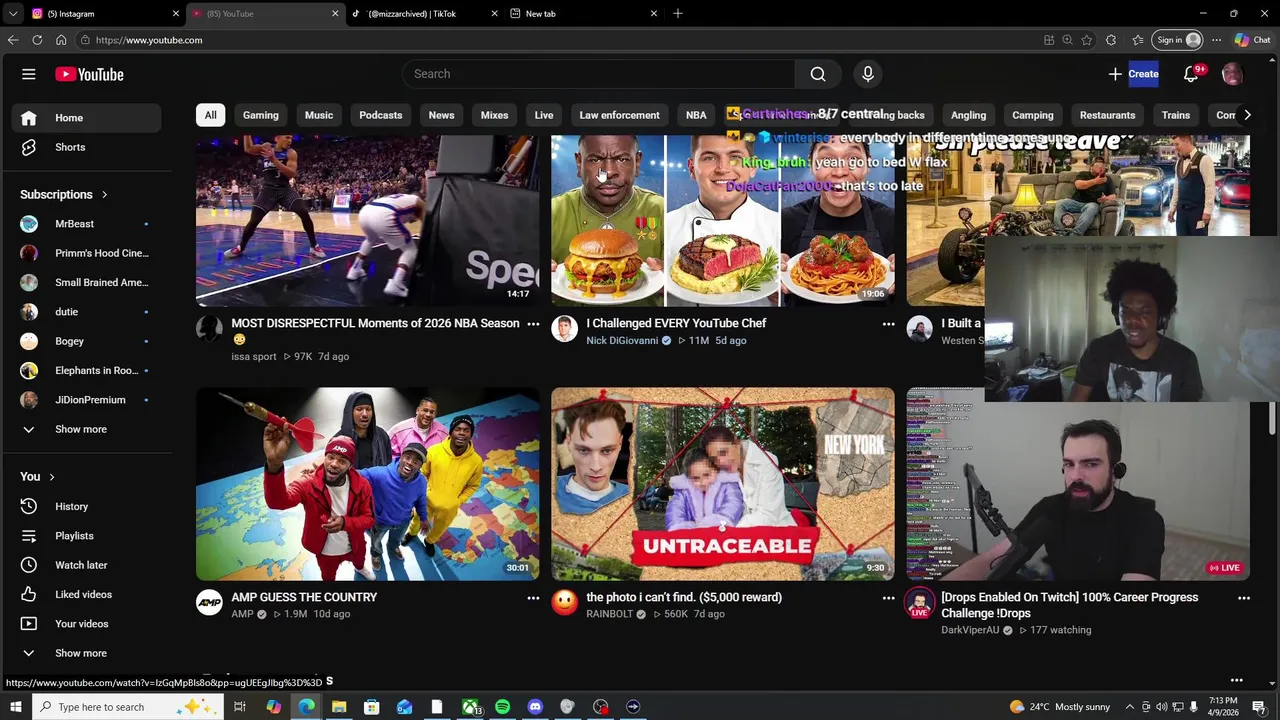Open JiDionPremium subscription
The height and width of the screenshot is (720, 1280).
pos(86,400)
